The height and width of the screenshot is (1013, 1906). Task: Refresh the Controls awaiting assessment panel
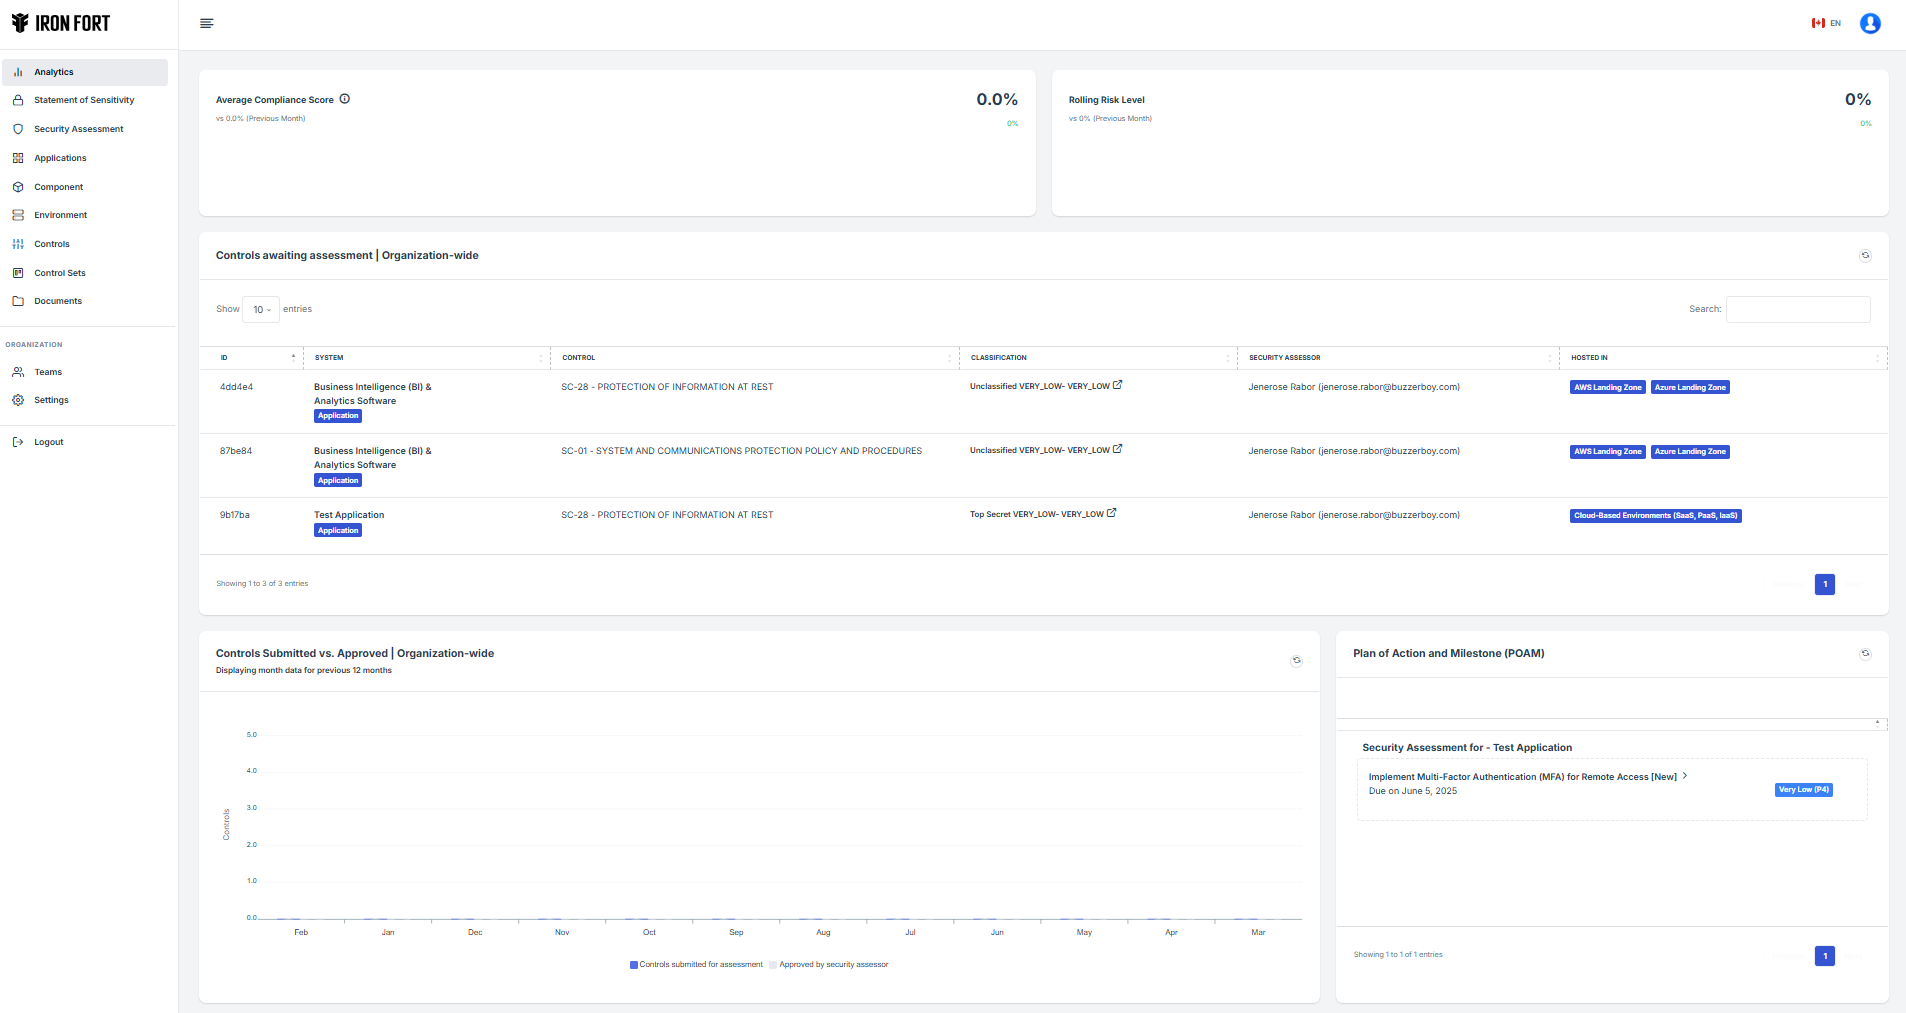coord(1865,256)
